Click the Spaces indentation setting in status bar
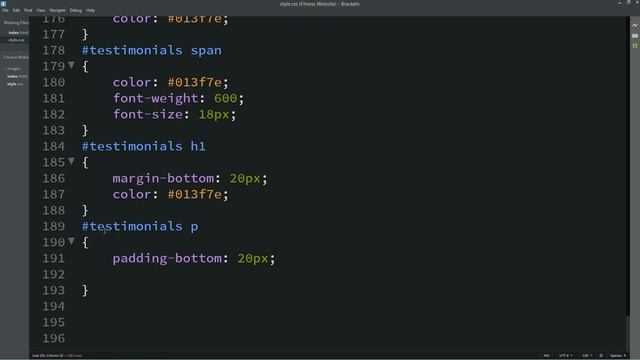Image resolution: width=640 pixels, height=360 pixels. [x=618, y=356]
